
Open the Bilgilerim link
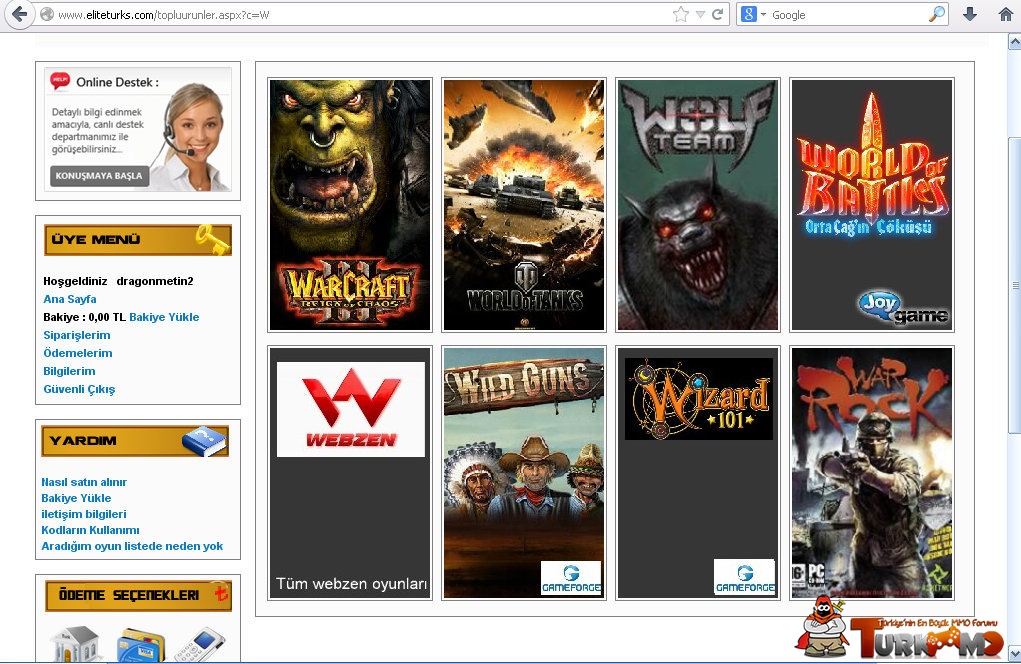tap(69, 371)
